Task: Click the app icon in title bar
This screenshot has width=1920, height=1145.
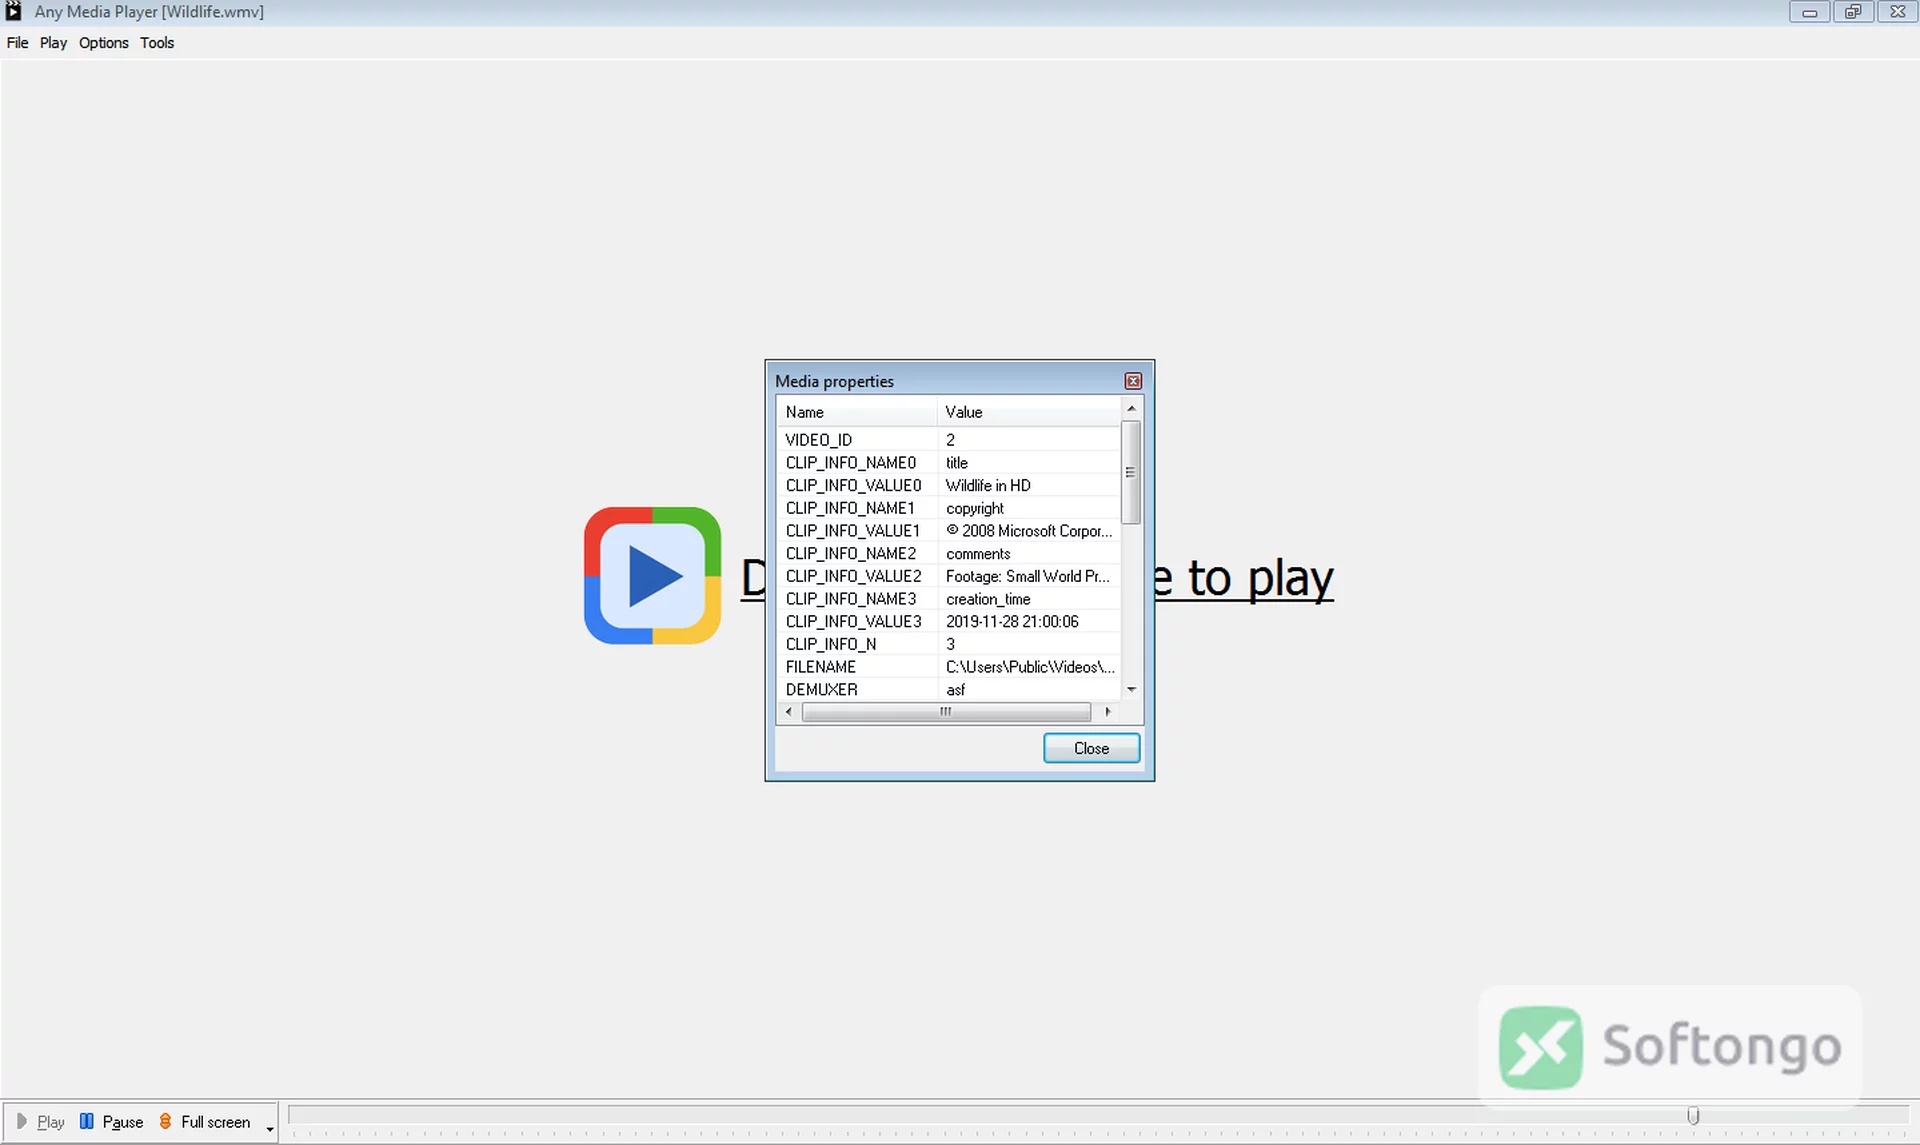Action: [x=13, y=11]
